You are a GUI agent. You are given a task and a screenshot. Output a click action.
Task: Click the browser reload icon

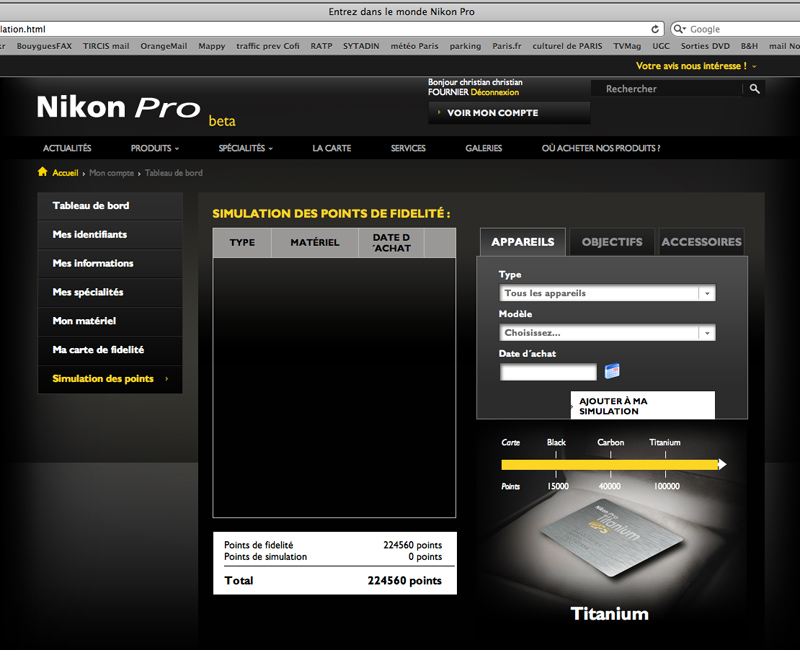point(655,29)
